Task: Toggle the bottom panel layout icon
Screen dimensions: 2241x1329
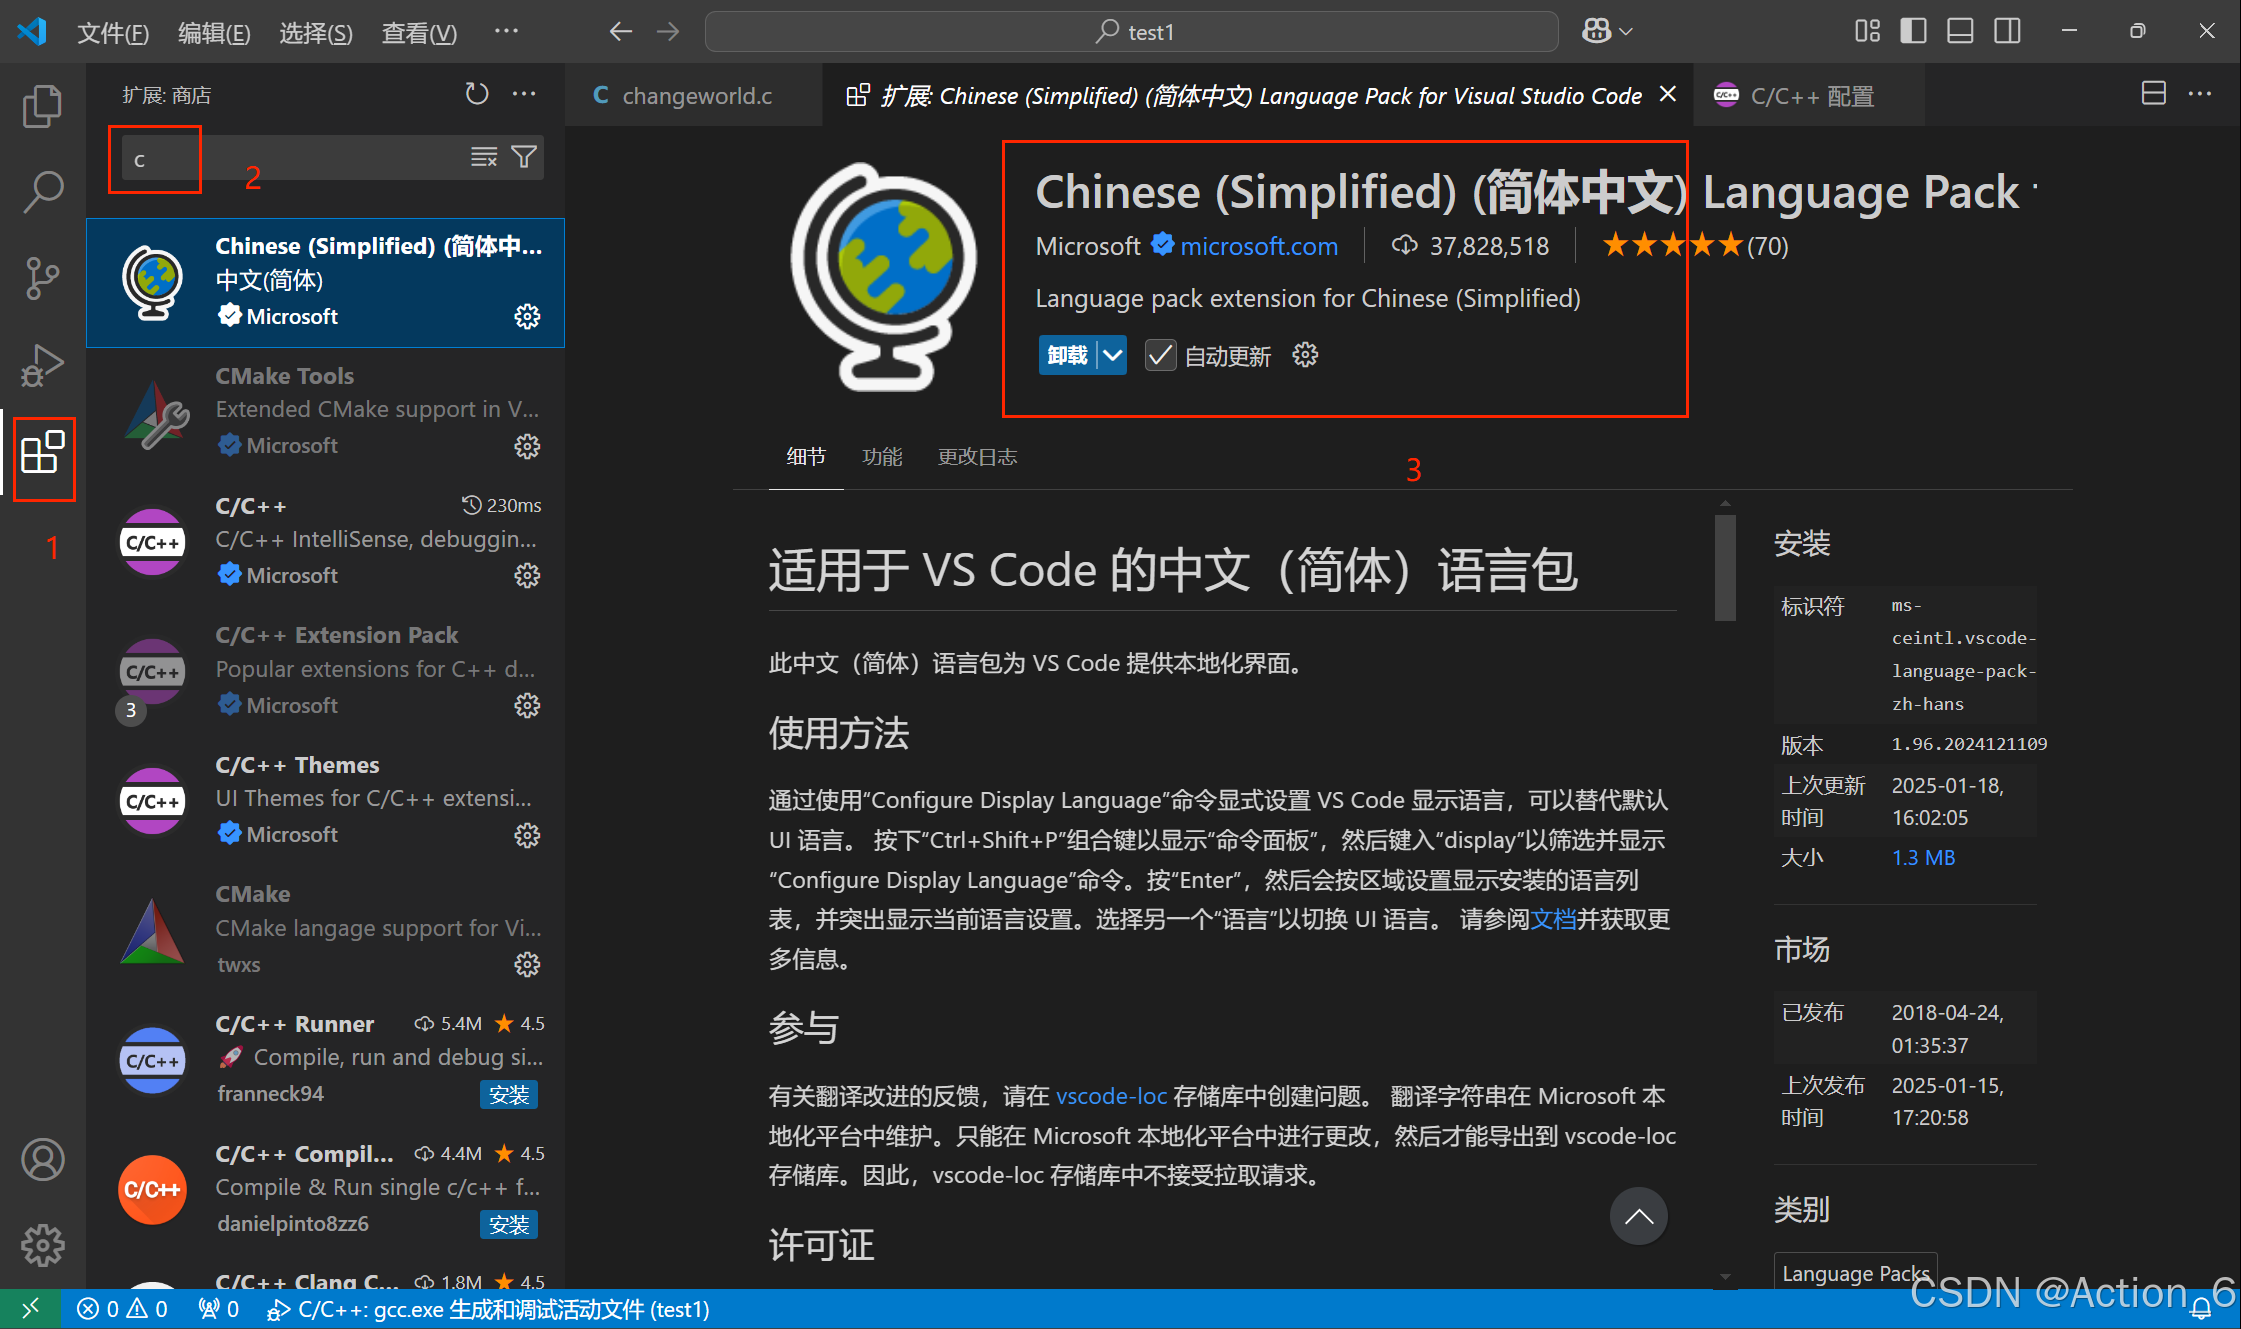Action: pyautogui.click(x=1960, y=31)
